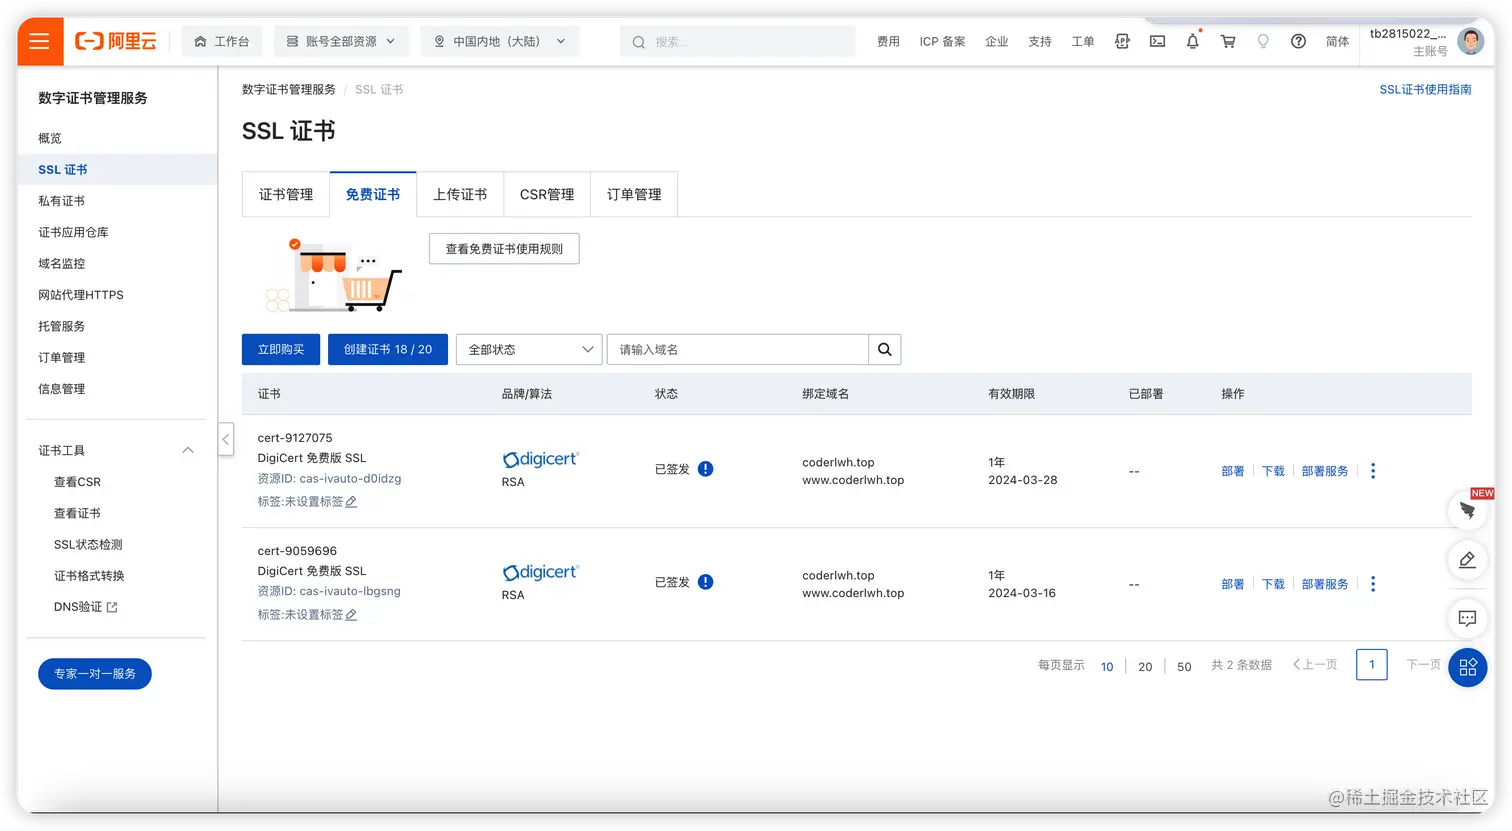Open the 中国内地（大陆） region dropdown
This screenshot has height=831, width=1512.
(500, 41)
